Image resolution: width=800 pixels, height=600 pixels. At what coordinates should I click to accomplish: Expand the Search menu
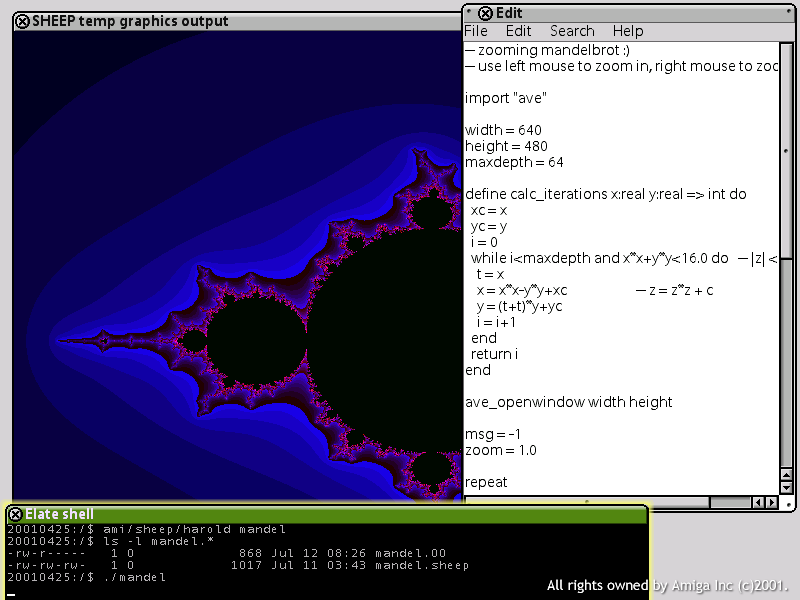[x=572, y=31]
